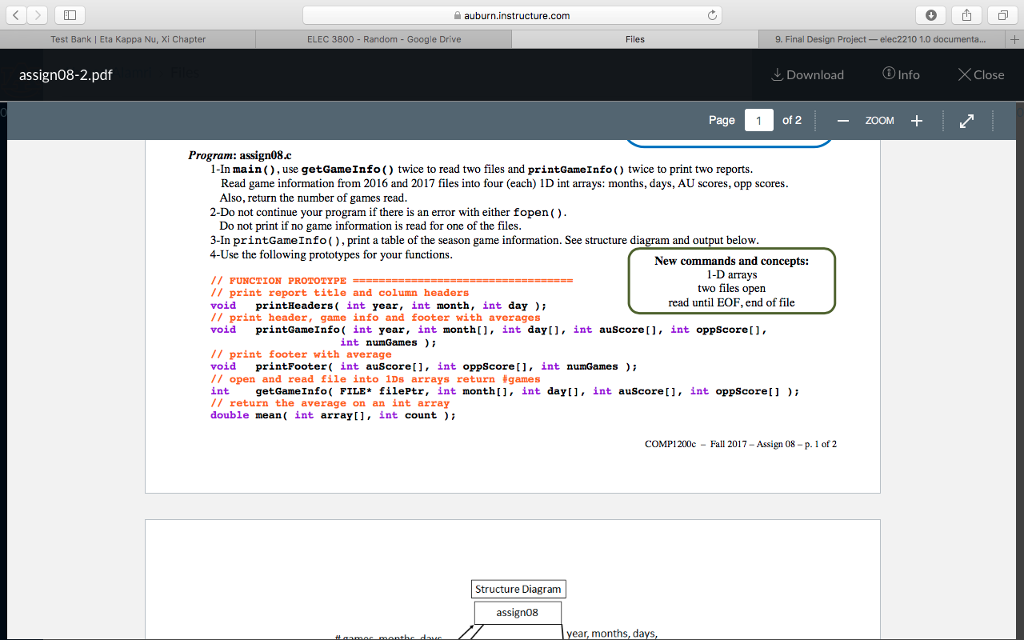Toggle the Safari sidebar button

[x=69, y=15]
